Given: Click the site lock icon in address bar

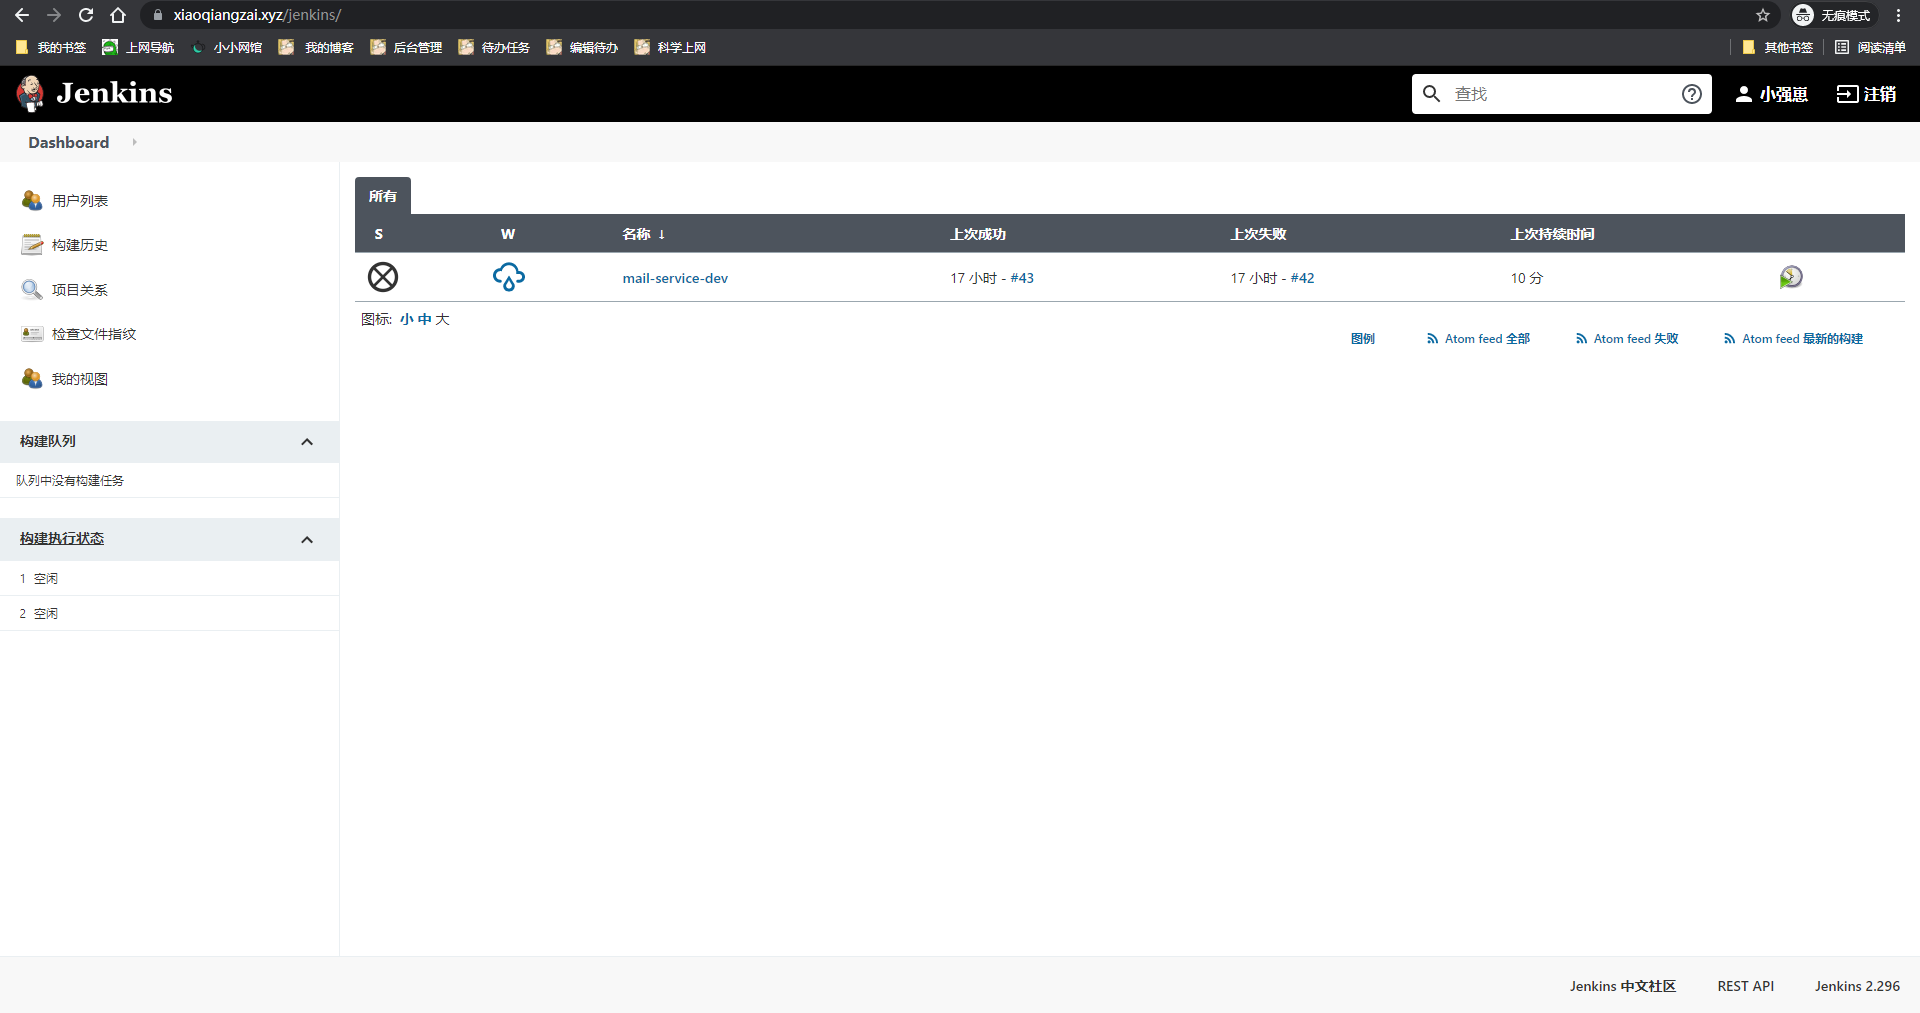Looking at the screenshot, I should [157, 15].
